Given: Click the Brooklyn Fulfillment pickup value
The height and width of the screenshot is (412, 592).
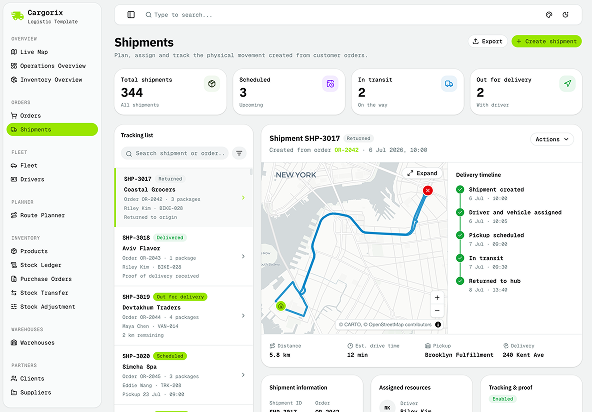Looking at the screenshot, I should [x=459, y=355].
